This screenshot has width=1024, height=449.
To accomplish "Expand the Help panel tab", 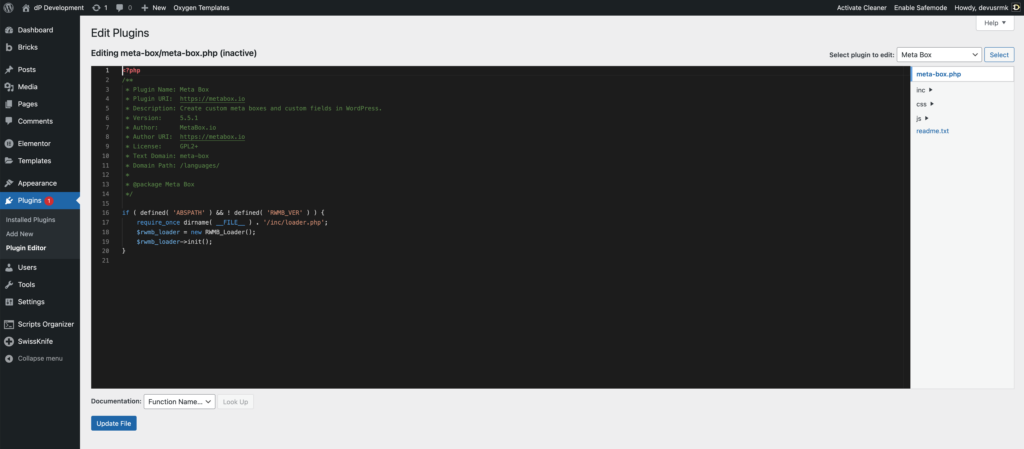I will tap(995, 23).
